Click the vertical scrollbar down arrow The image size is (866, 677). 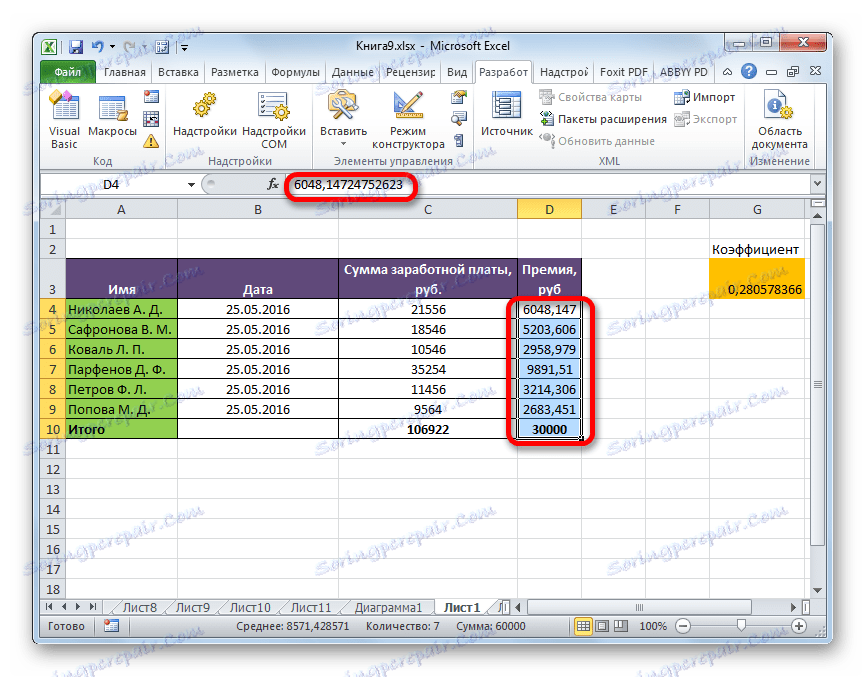coord(818,590)
